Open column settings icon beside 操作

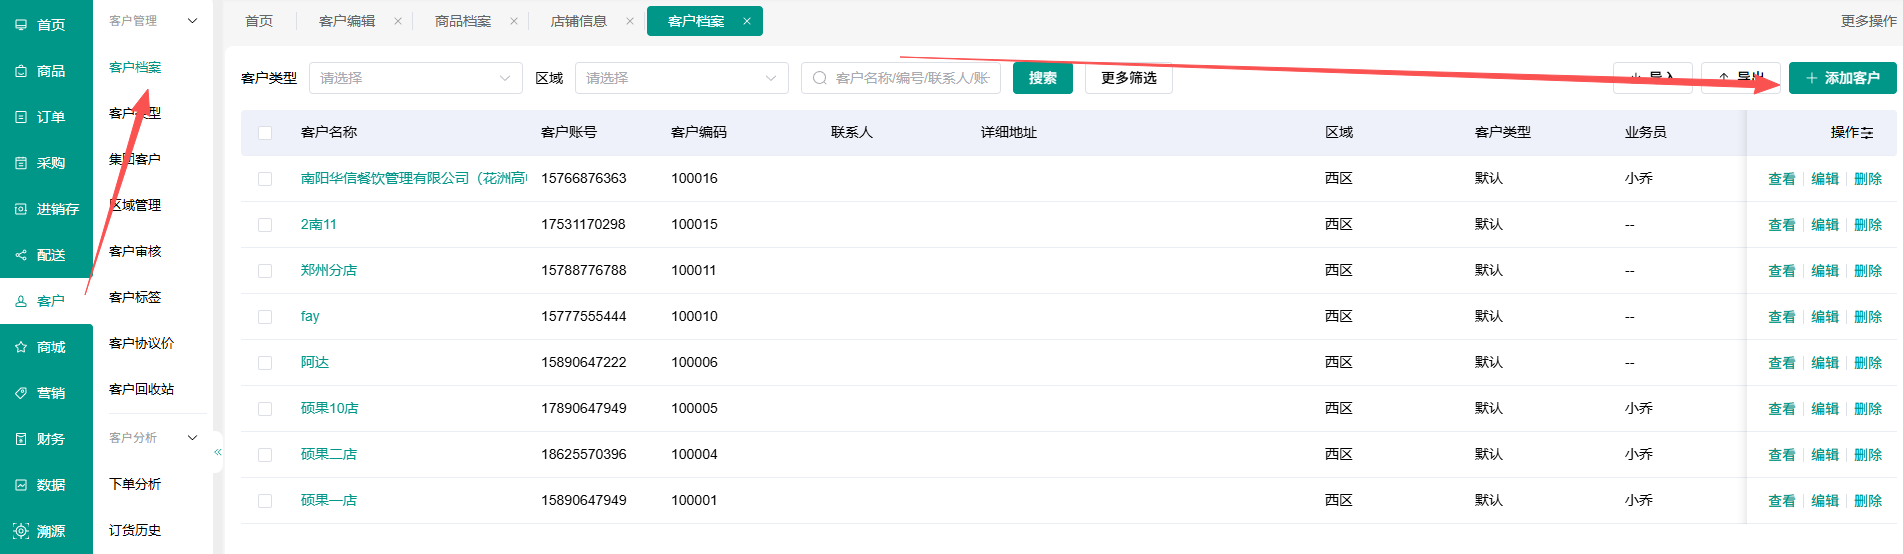pyautogui.click(x=1867, y=132)
